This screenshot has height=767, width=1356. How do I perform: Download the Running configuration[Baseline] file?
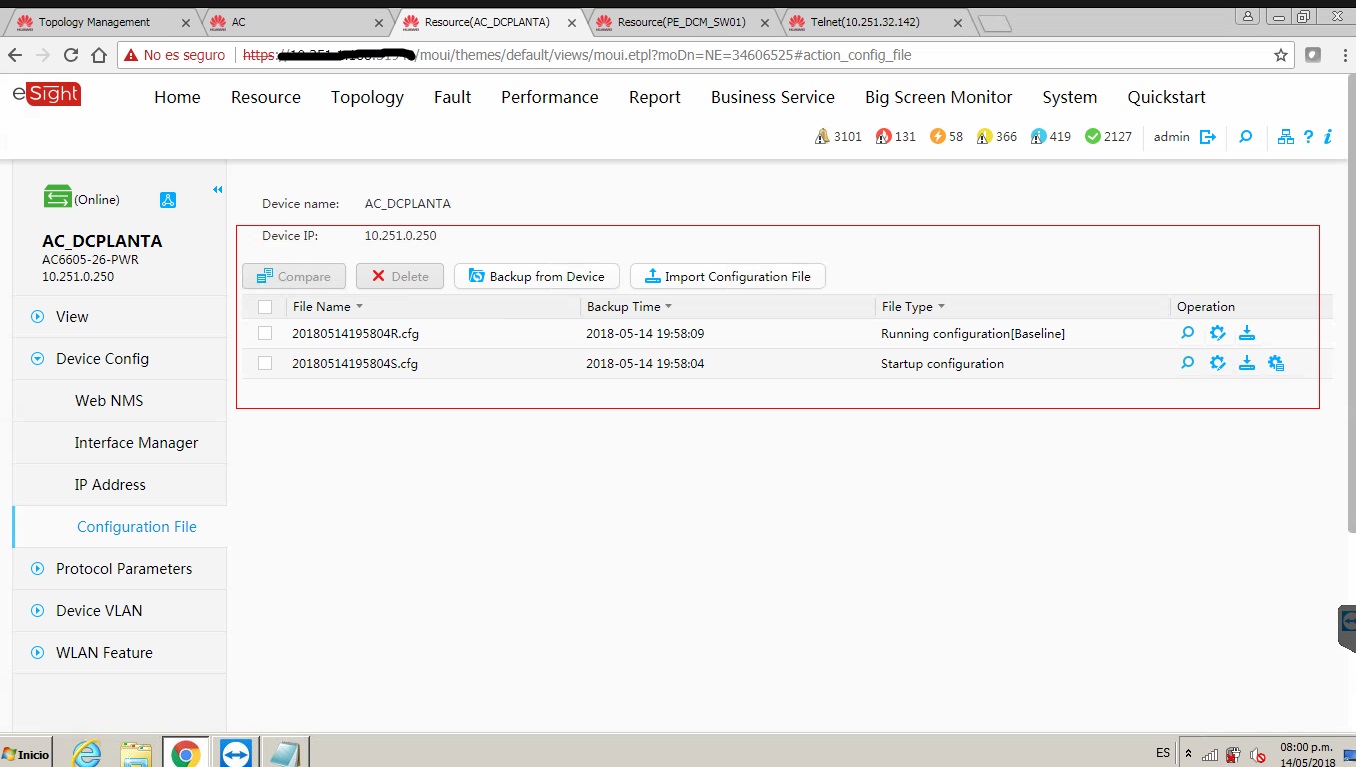click(x=1247, y=333)
